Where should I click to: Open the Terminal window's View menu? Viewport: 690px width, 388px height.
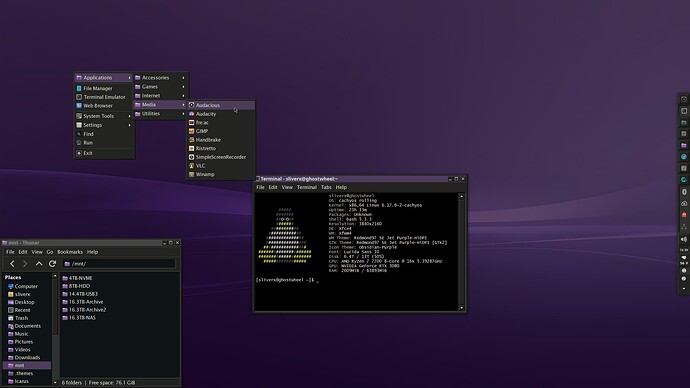pos(287,187)
